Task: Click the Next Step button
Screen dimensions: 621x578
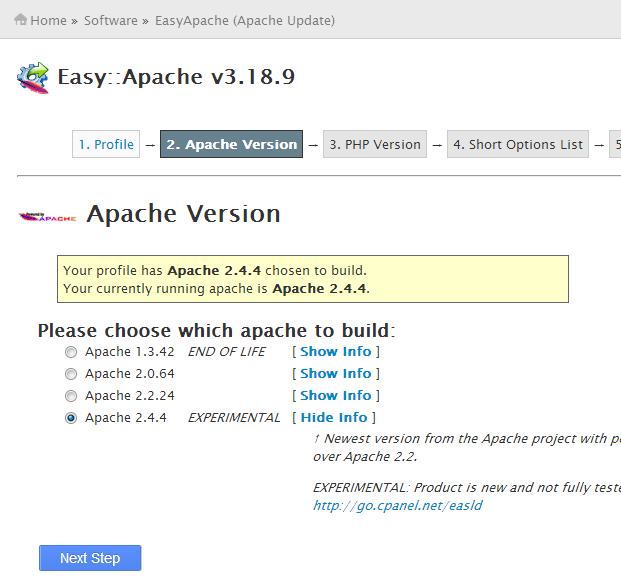Action: pos(90,558)
